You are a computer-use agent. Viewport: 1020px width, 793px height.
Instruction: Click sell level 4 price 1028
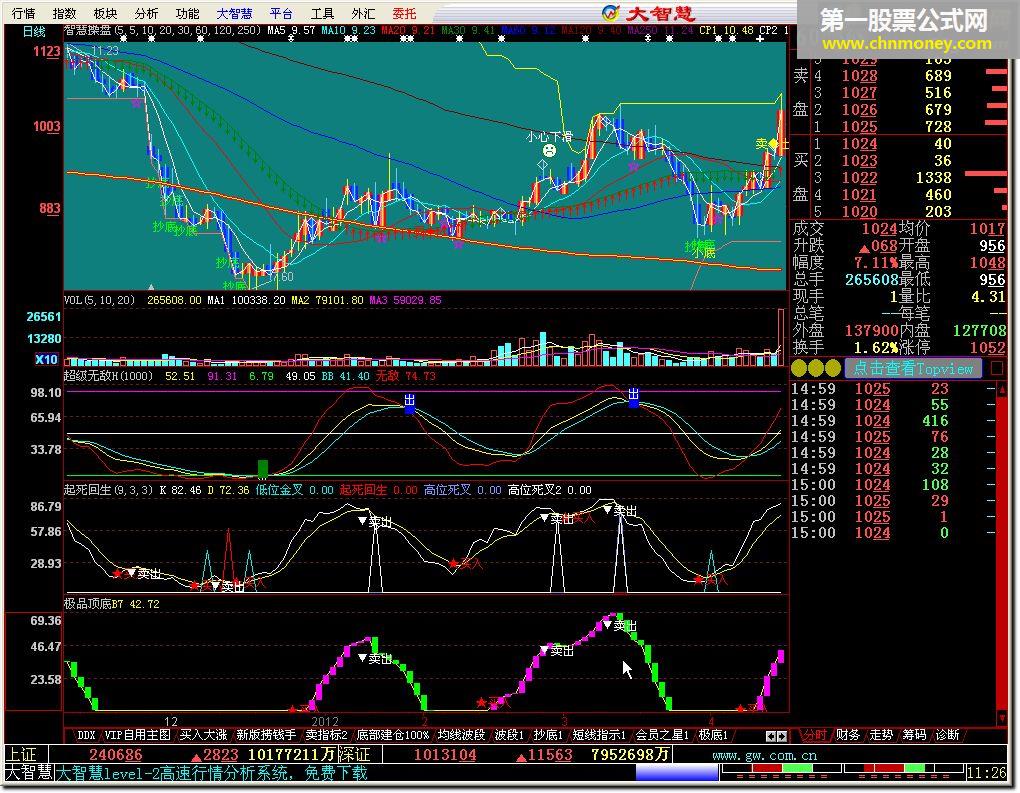pyautogui.click(x=859, y=76)
